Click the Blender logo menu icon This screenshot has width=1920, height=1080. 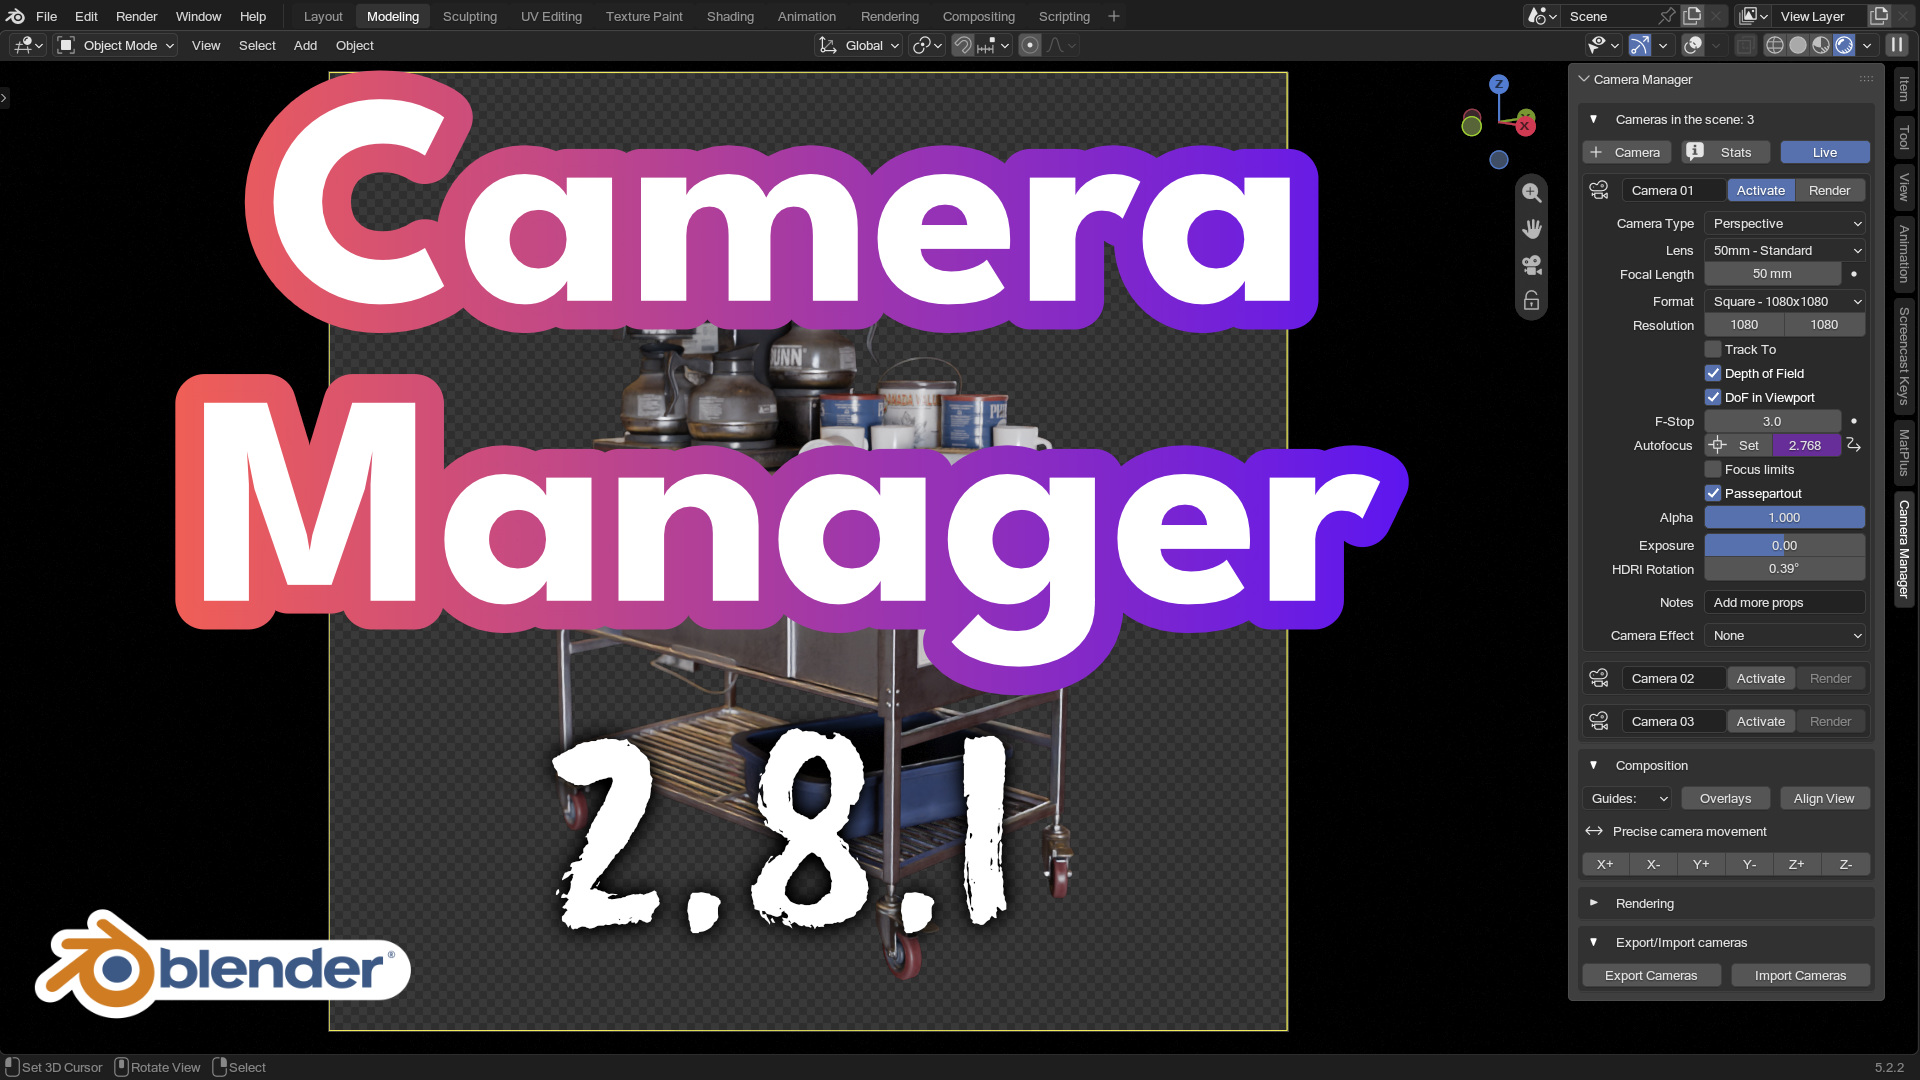click(x=15, y=16)
